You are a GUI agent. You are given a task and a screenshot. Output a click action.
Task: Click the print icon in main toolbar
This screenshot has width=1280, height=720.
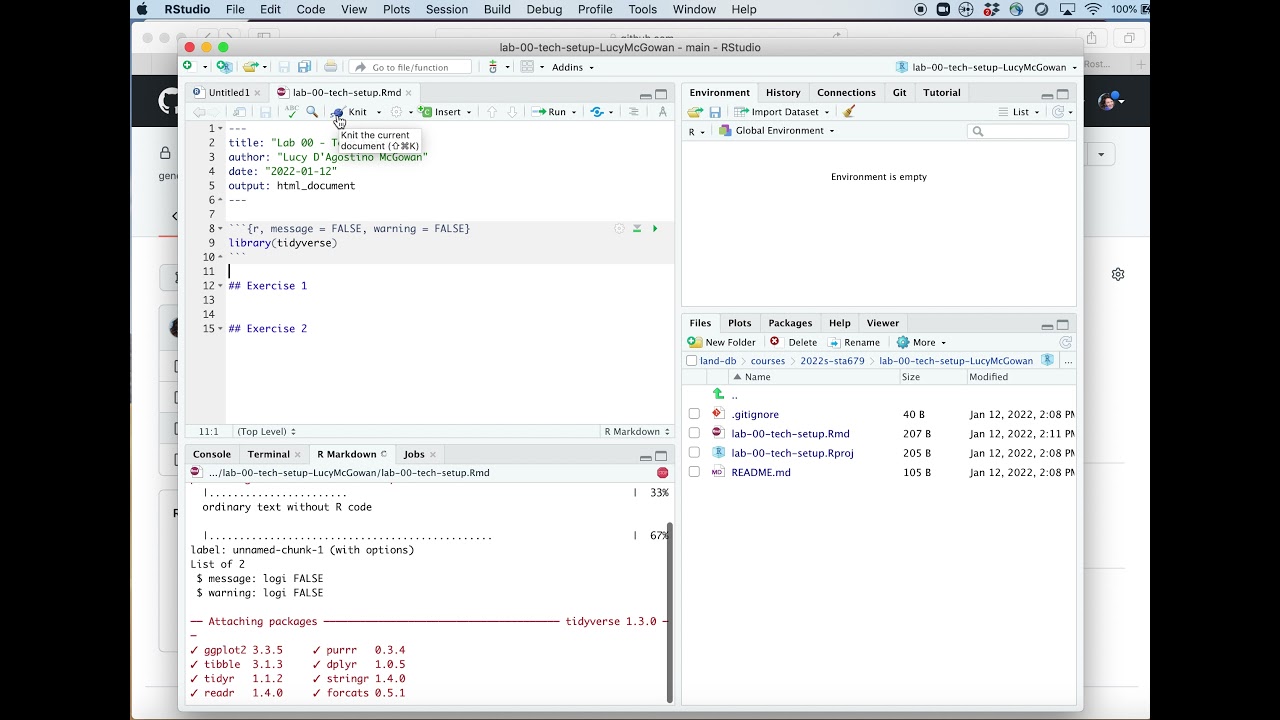point(331,67)
